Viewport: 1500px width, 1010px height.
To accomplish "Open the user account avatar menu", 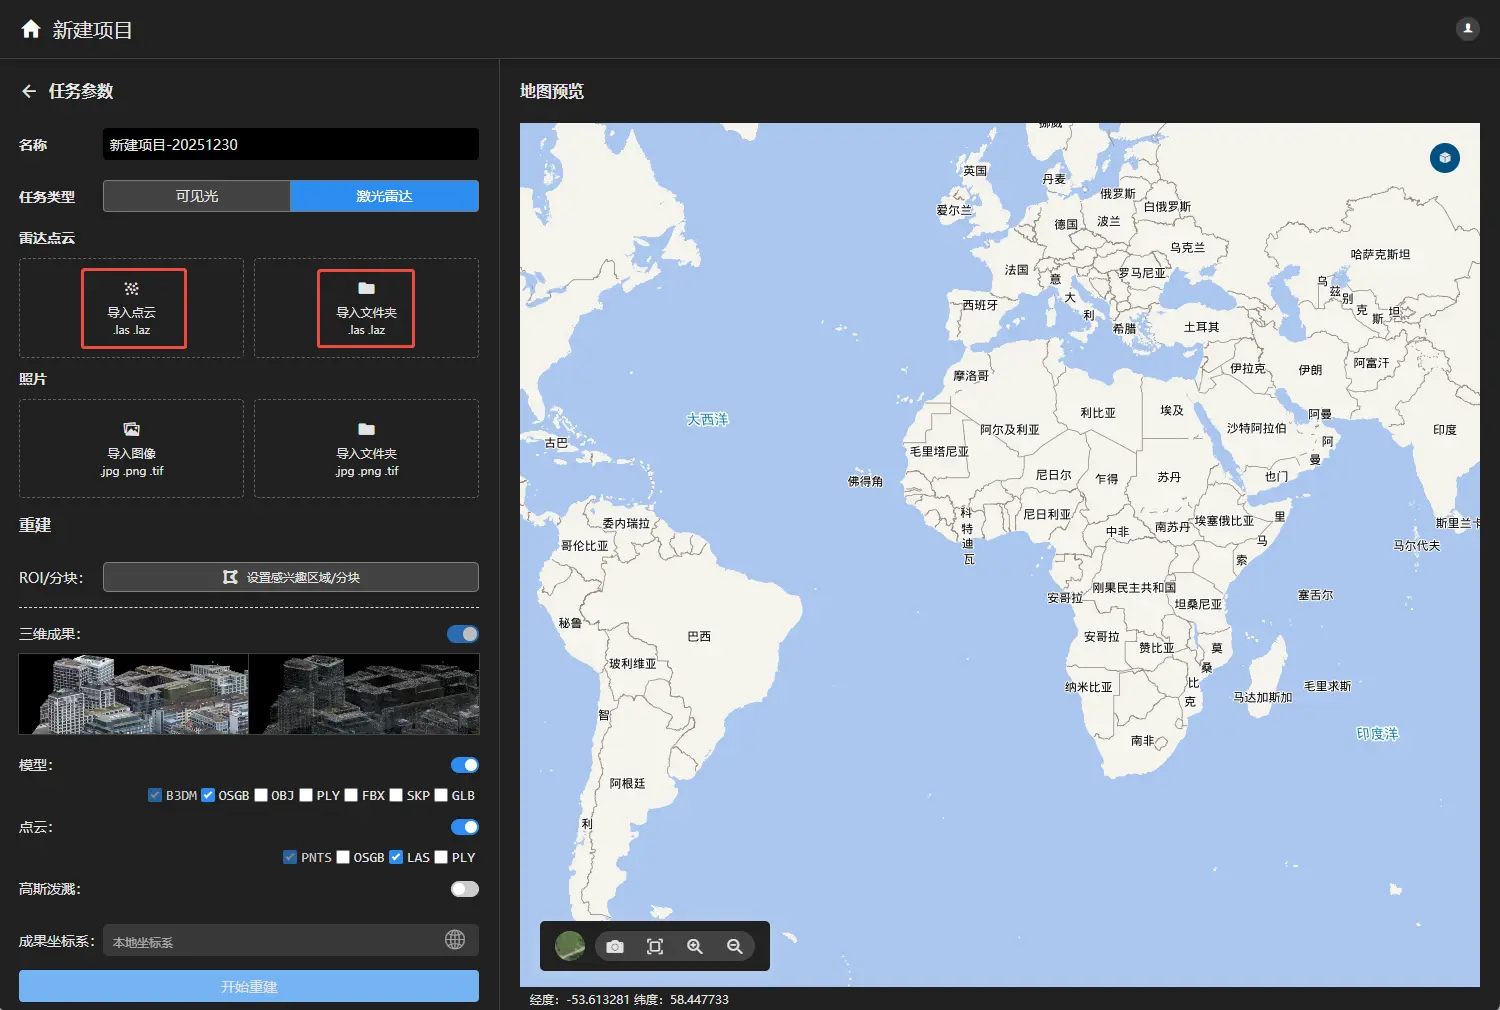I will click(x=1467, y=28).
